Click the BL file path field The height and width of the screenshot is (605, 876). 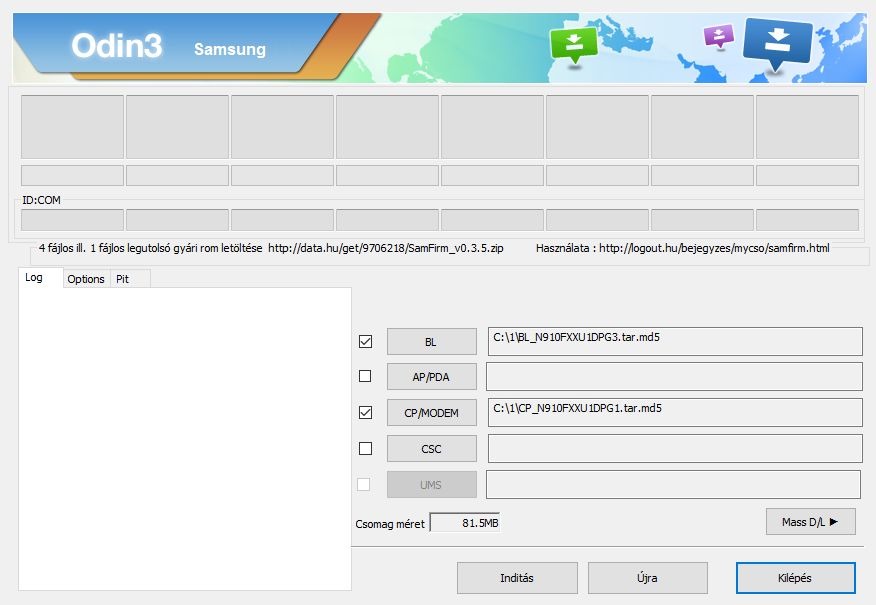pos(675,341)
